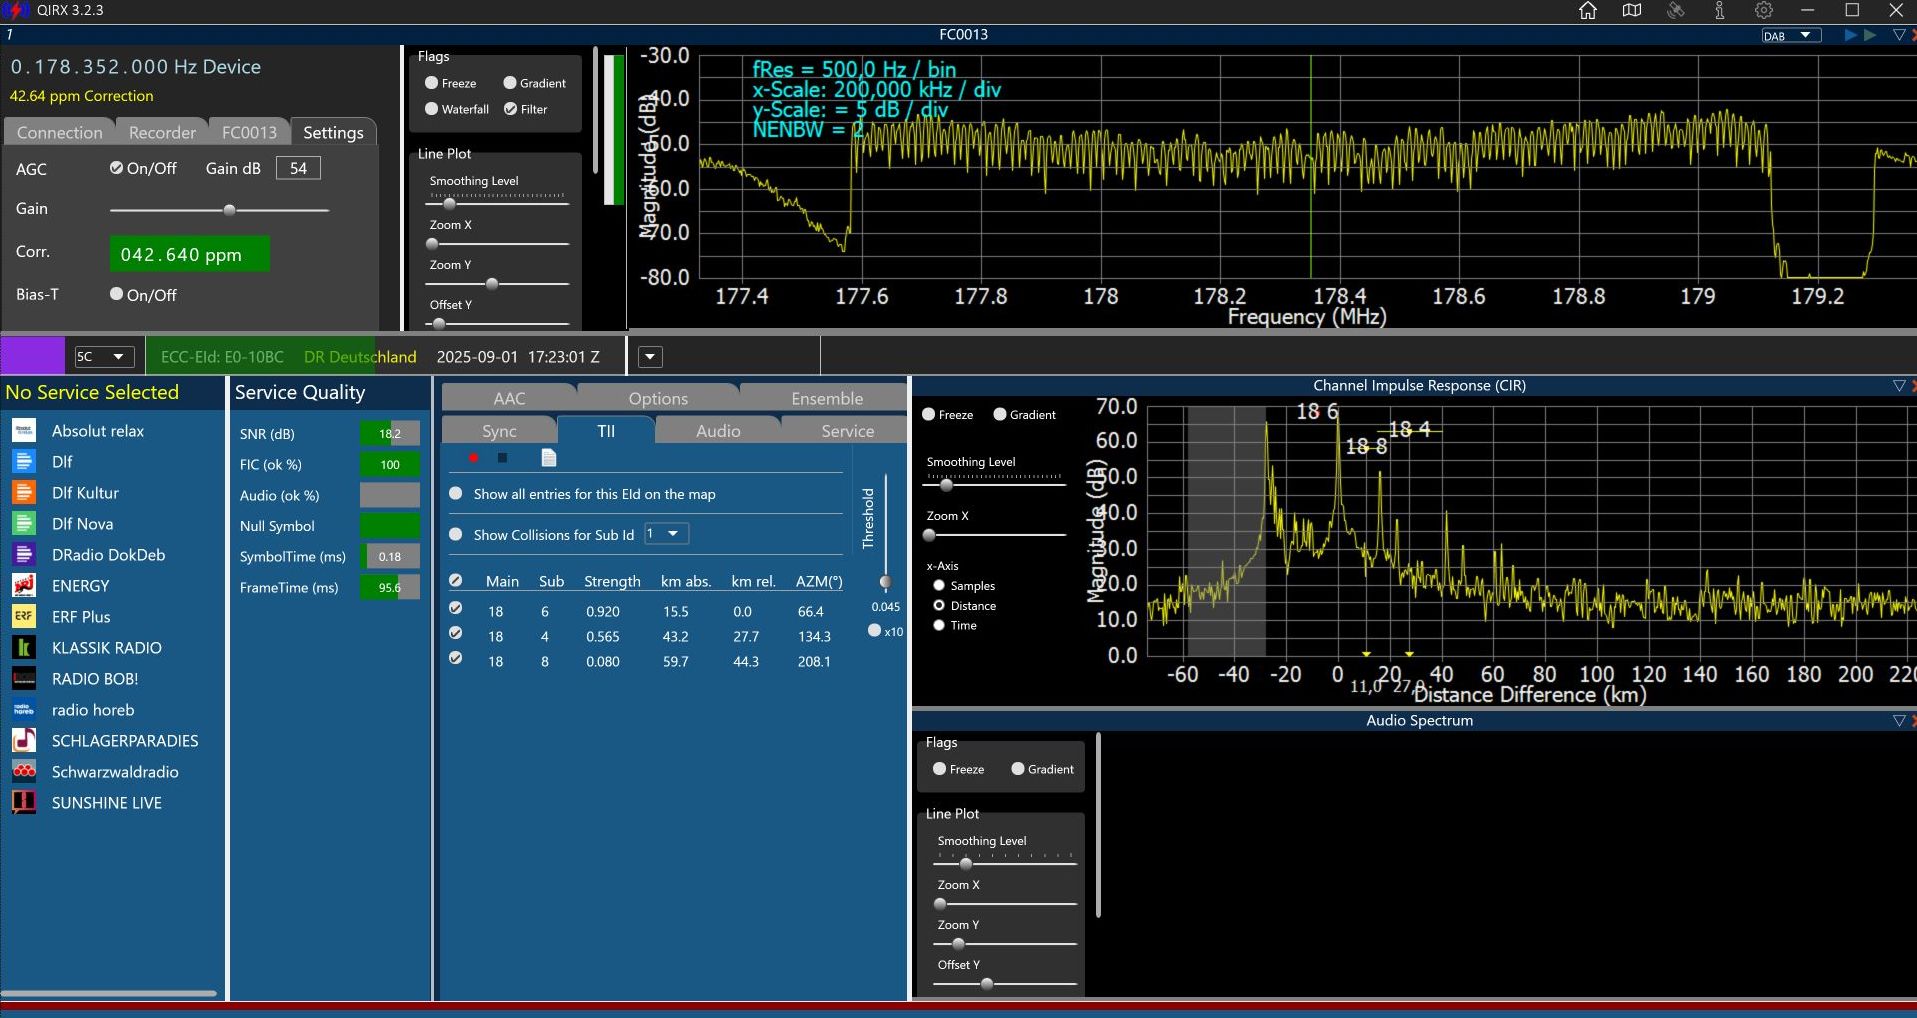Click the satellite dish icon
Image resolution: width=1917 pixels, height=1018 pixels.
pyautogui.click(x=1676, y=10)
